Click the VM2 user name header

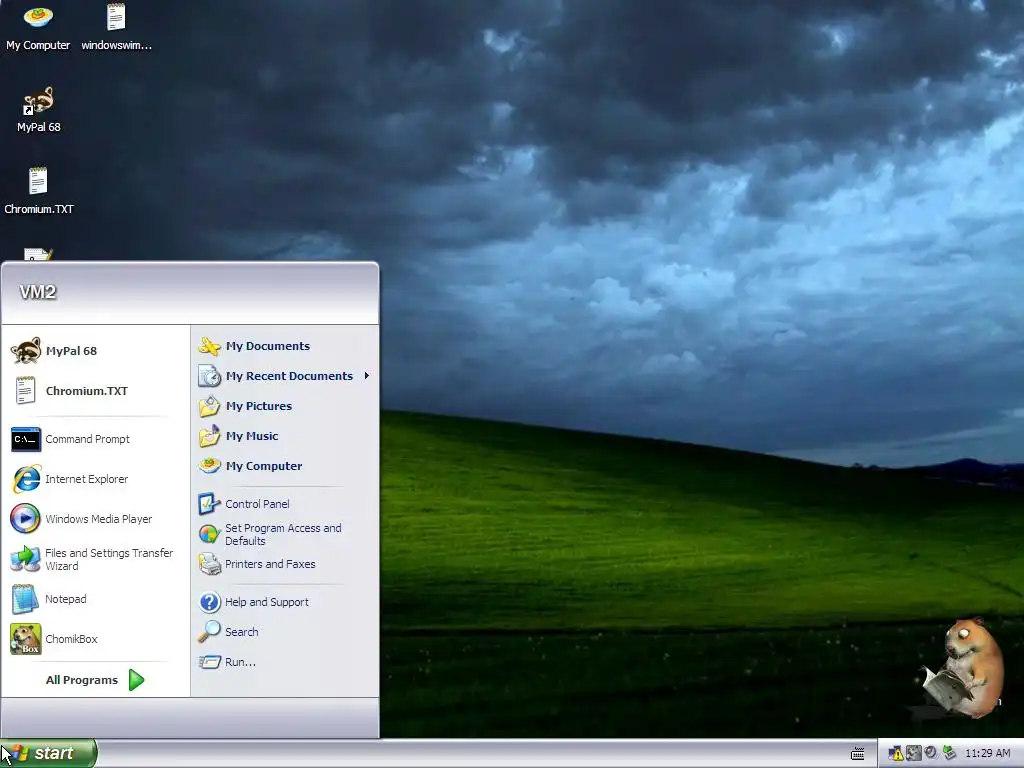pos(38,292)
